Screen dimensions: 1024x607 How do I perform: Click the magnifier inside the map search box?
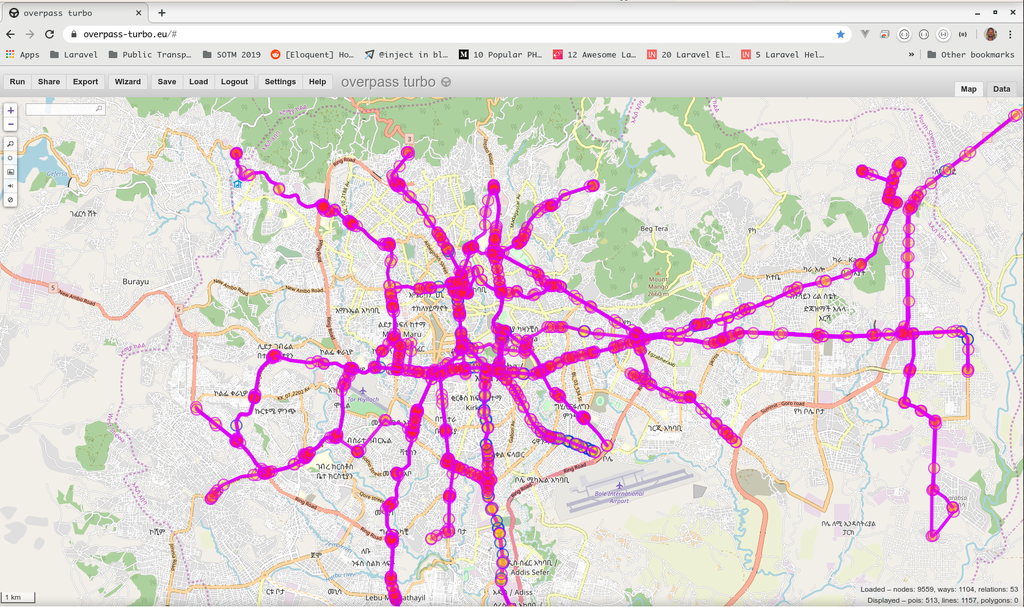click(x=99, y=108)
